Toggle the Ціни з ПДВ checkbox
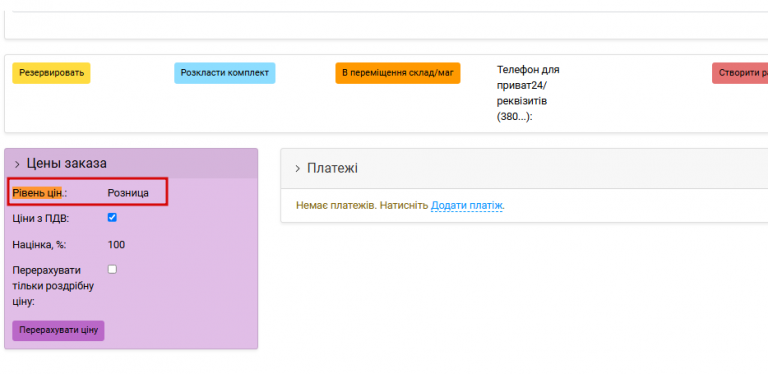Viewport: 768px width, 374px height. [112, 217]
